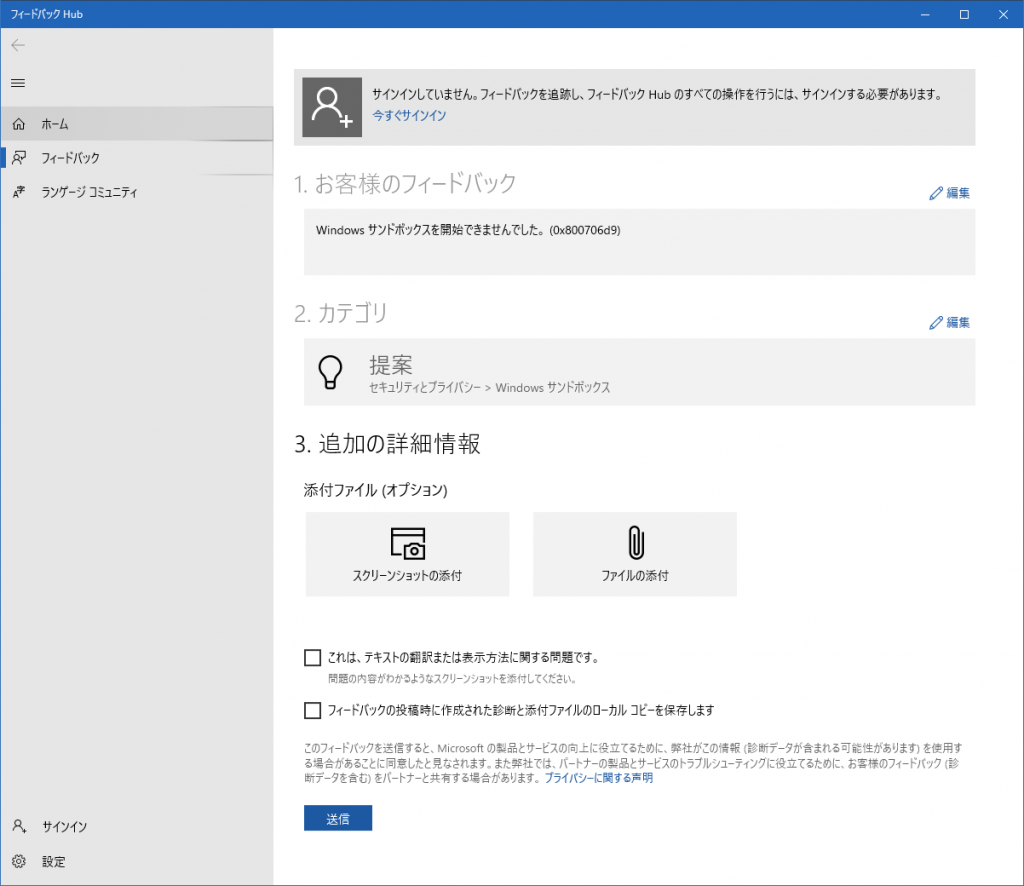1024x886 pixels.
Task: Check the text translation issue checkbox
Action: [312, 658]
